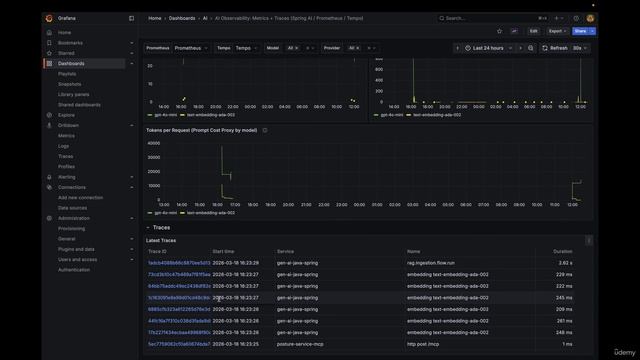Click the Share button

580,31
